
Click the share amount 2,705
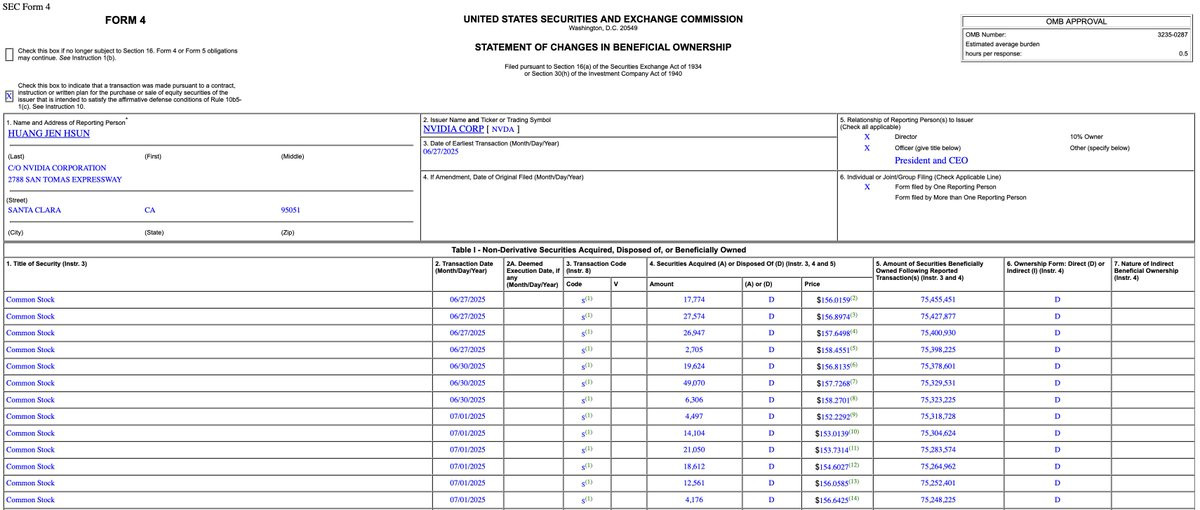coord(694,350)
